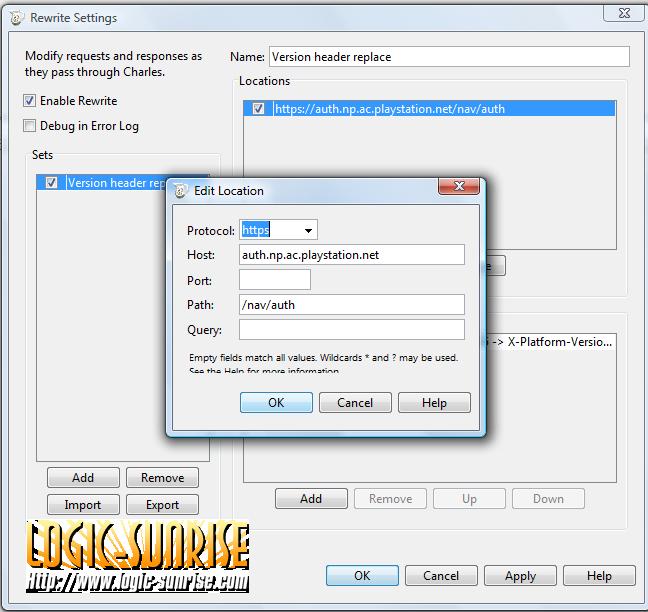Select the X-Platform-Versio... rule row

[552, 342]
